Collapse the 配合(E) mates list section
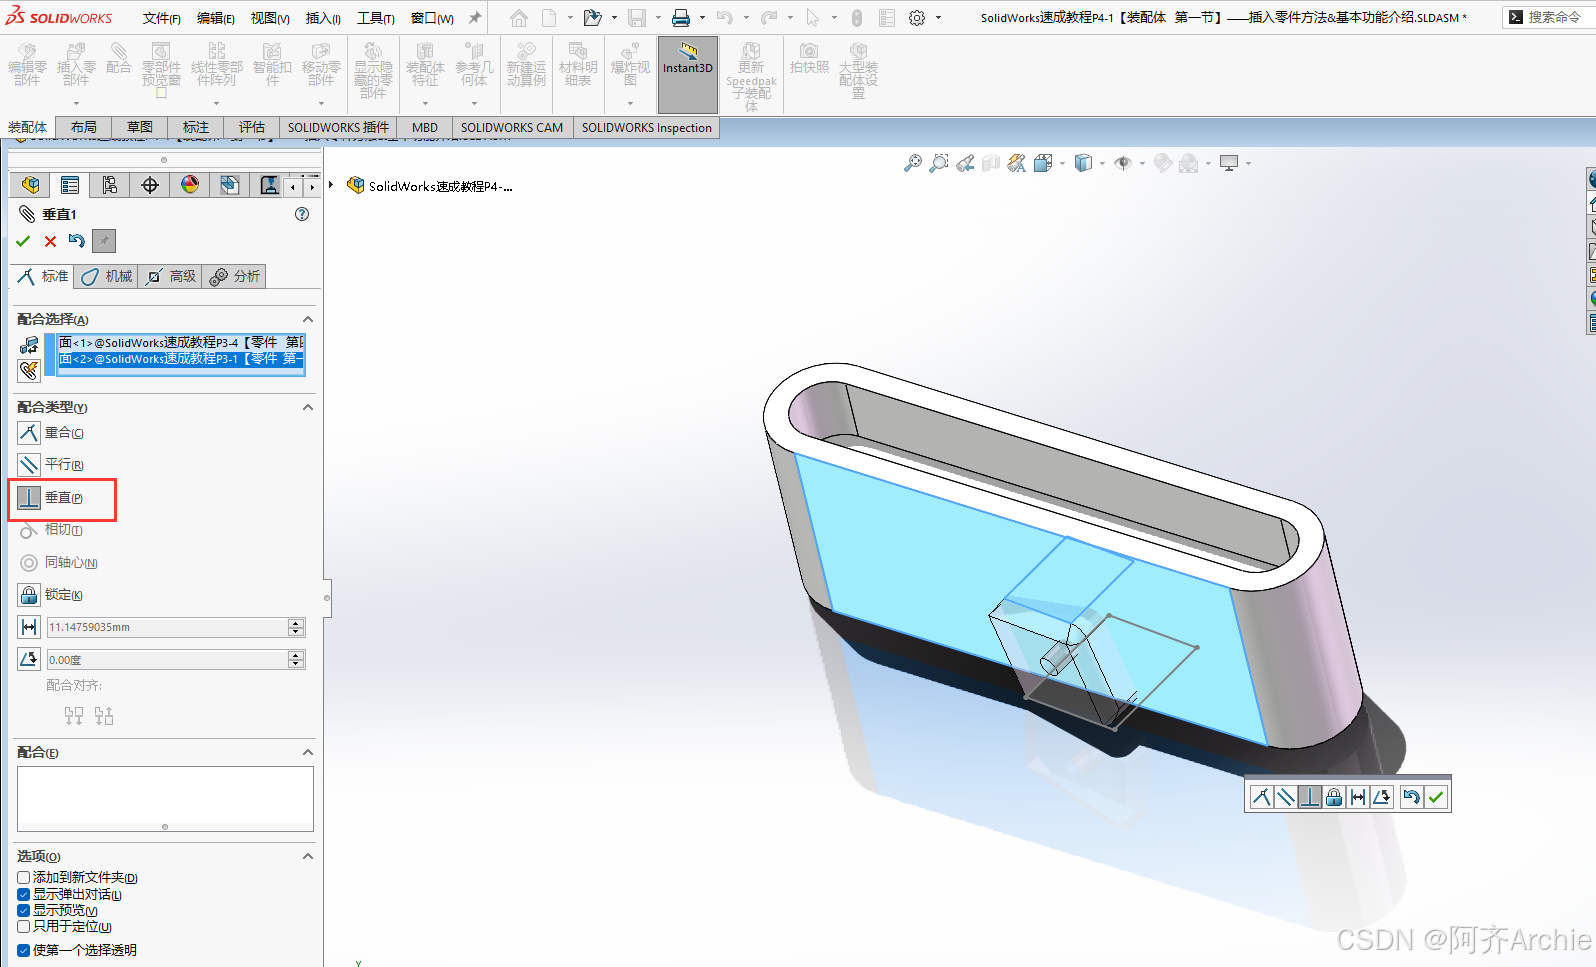This screenshot has width=1596, height=967. tap(308, 752)
